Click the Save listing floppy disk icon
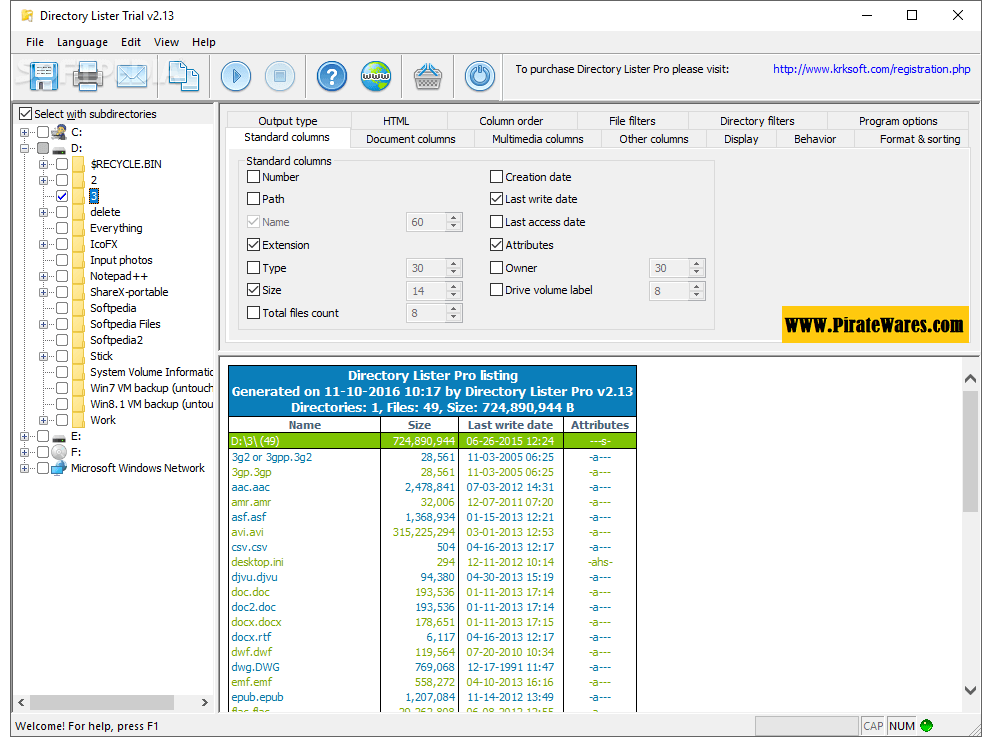This screenshot has height=737, width=982. (x=44, y=75)
